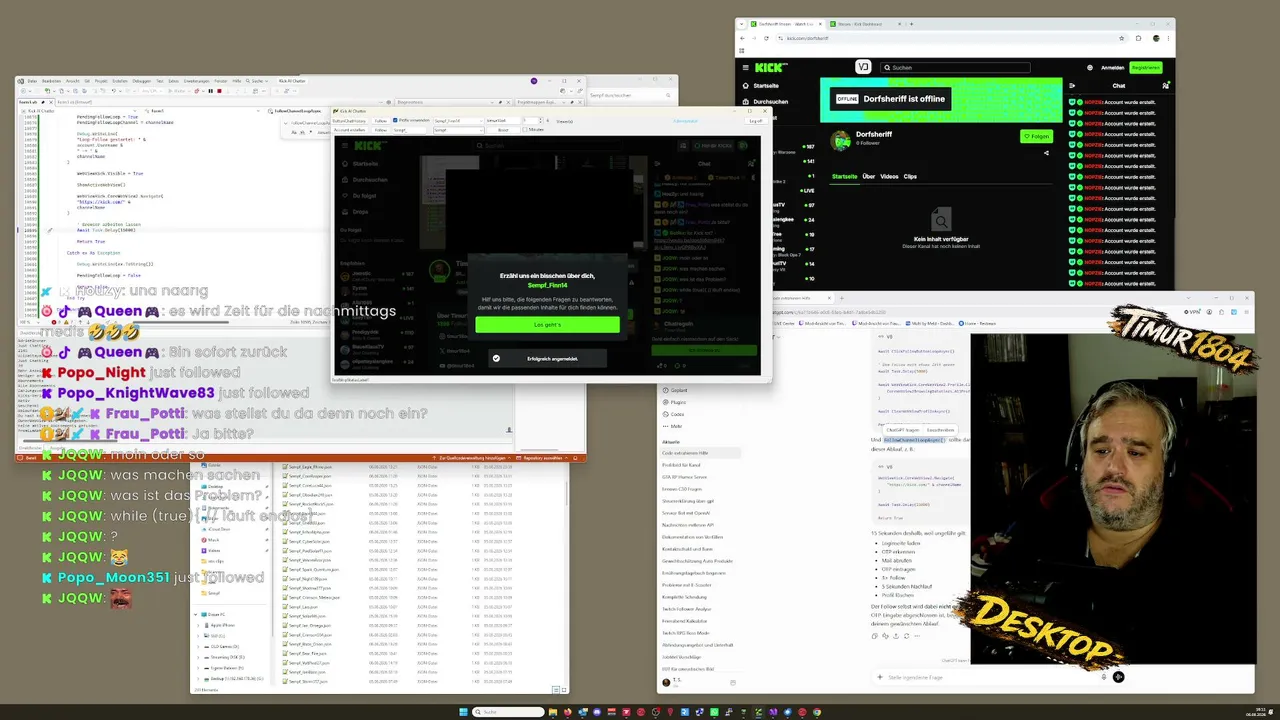Screen dimensions: 1280x720
Task: Open language selector next to Anmelden
Action: pos(1089,68)
